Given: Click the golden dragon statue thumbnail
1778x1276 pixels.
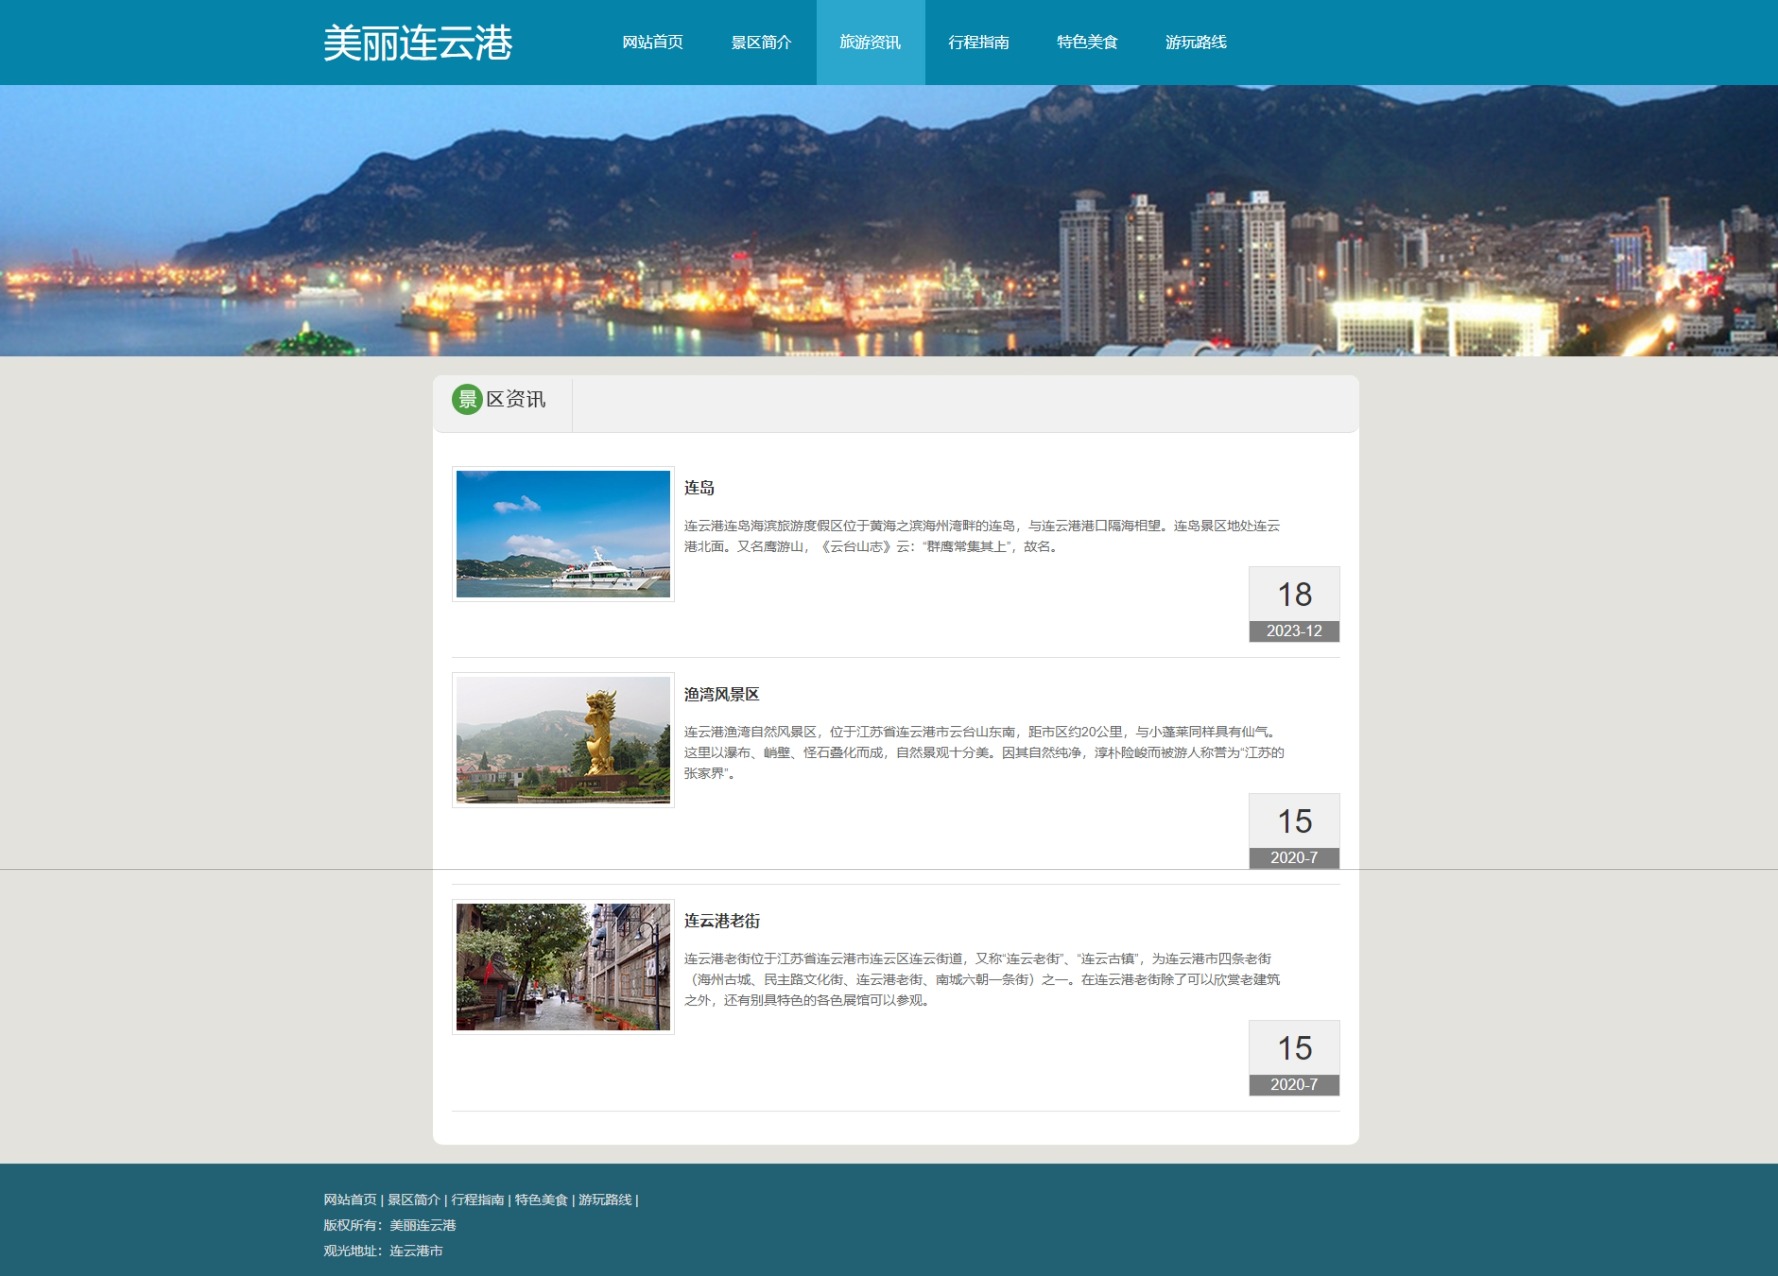Looking at the screenshot, I should [563, 740].
